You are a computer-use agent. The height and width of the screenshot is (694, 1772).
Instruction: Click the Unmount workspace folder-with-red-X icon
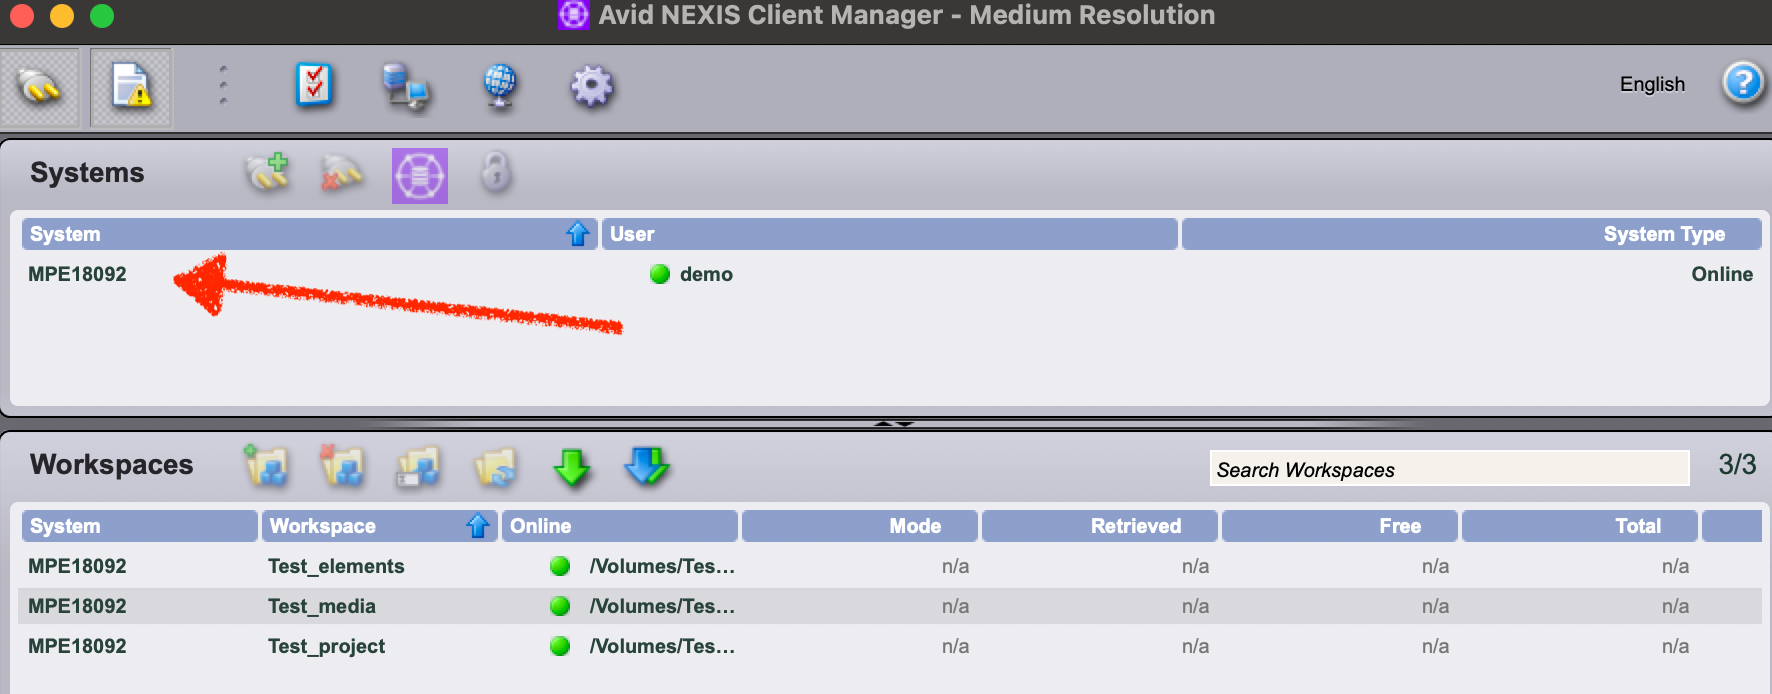[342, 466]
